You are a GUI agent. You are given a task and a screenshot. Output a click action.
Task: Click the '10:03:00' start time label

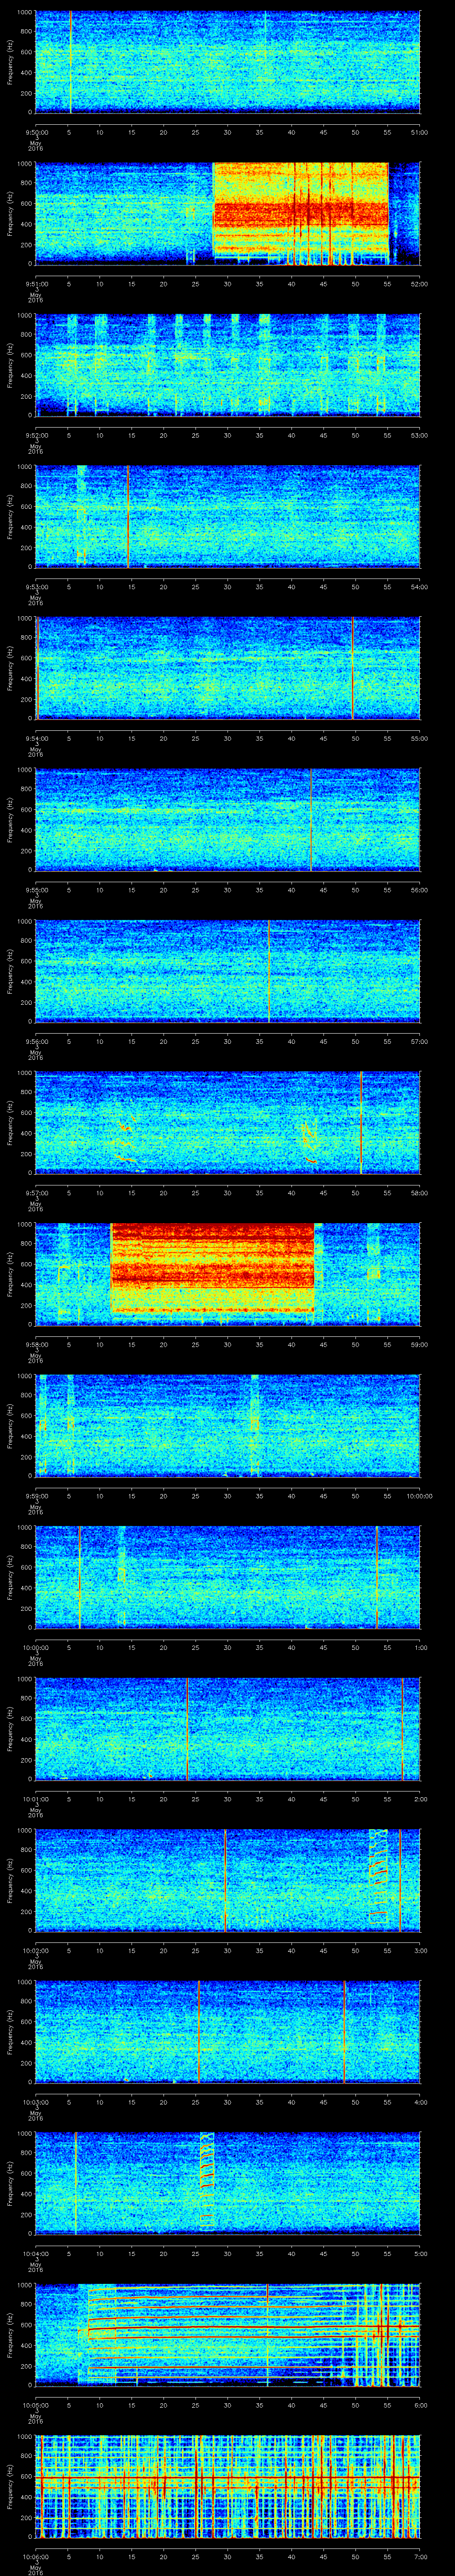pos(36,2101)
